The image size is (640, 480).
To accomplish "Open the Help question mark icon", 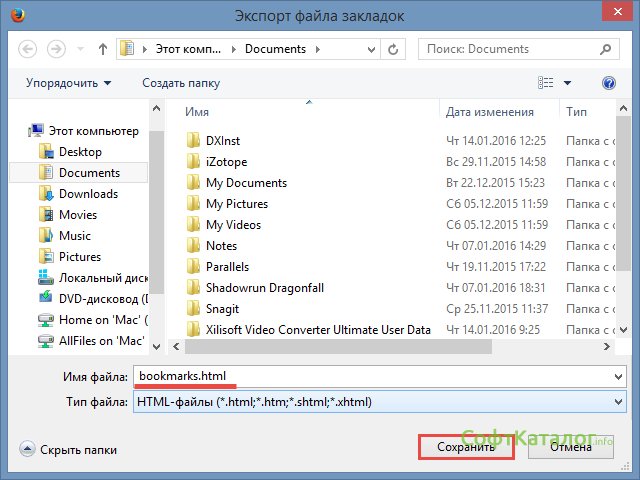I will click(608, 83).
